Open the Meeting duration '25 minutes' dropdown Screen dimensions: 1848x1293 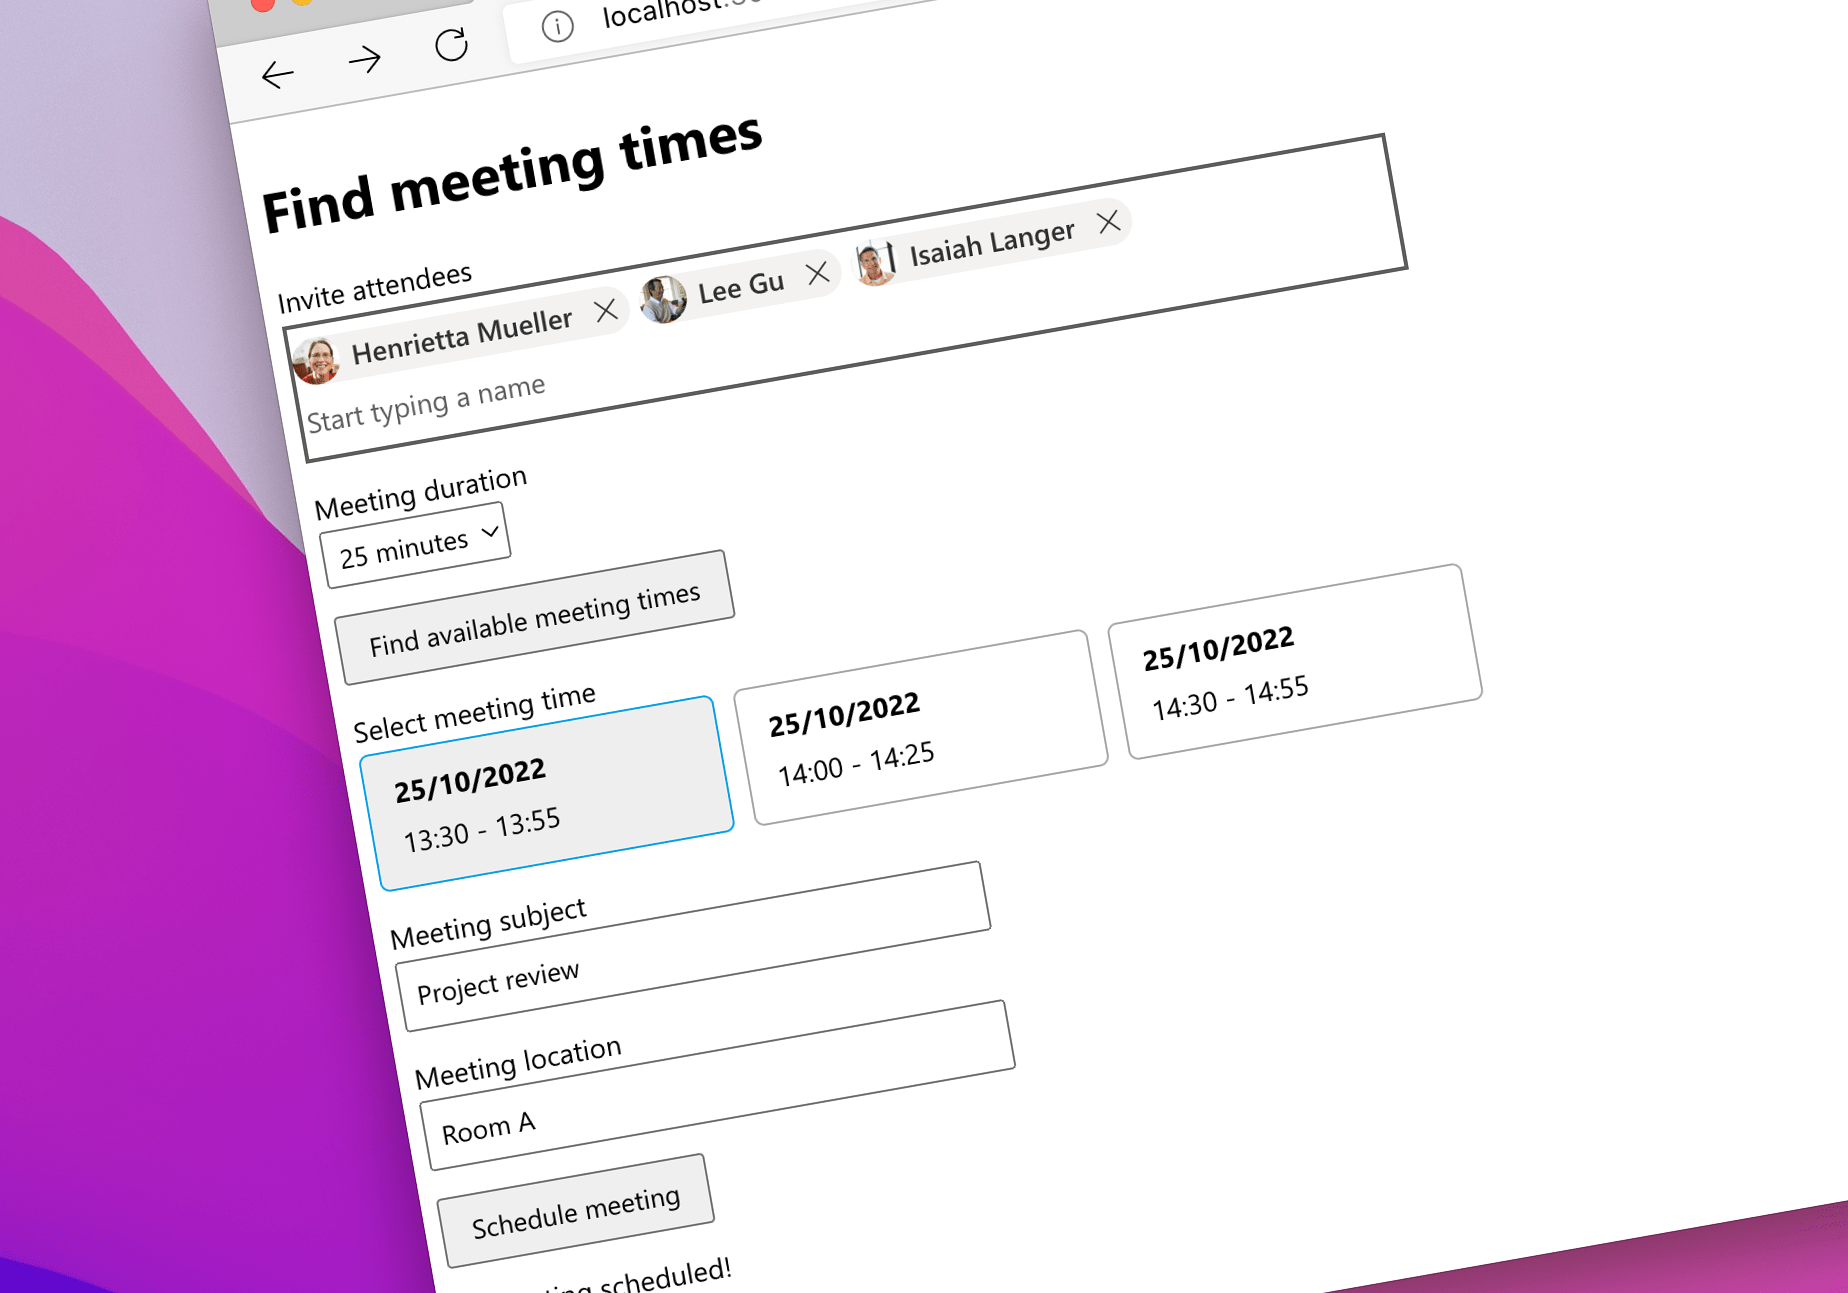[415, 545]
